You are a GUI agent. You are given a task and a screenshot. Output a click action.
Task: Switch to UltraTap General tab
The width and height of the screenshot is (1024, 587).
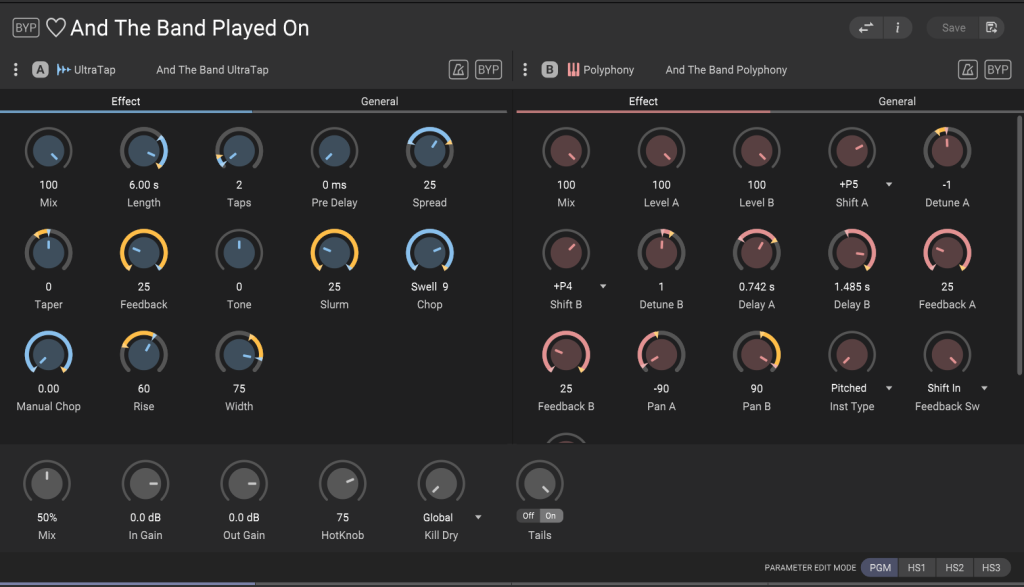[379, 101]
